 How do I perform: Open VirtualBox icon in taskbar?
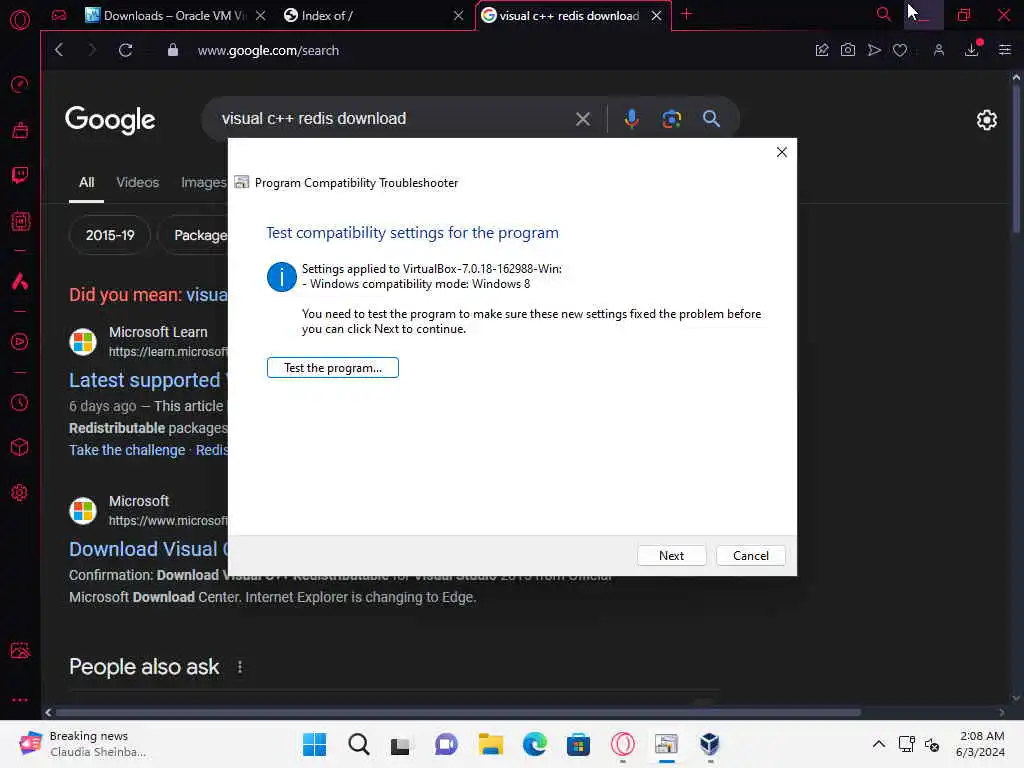coord(710,744)
